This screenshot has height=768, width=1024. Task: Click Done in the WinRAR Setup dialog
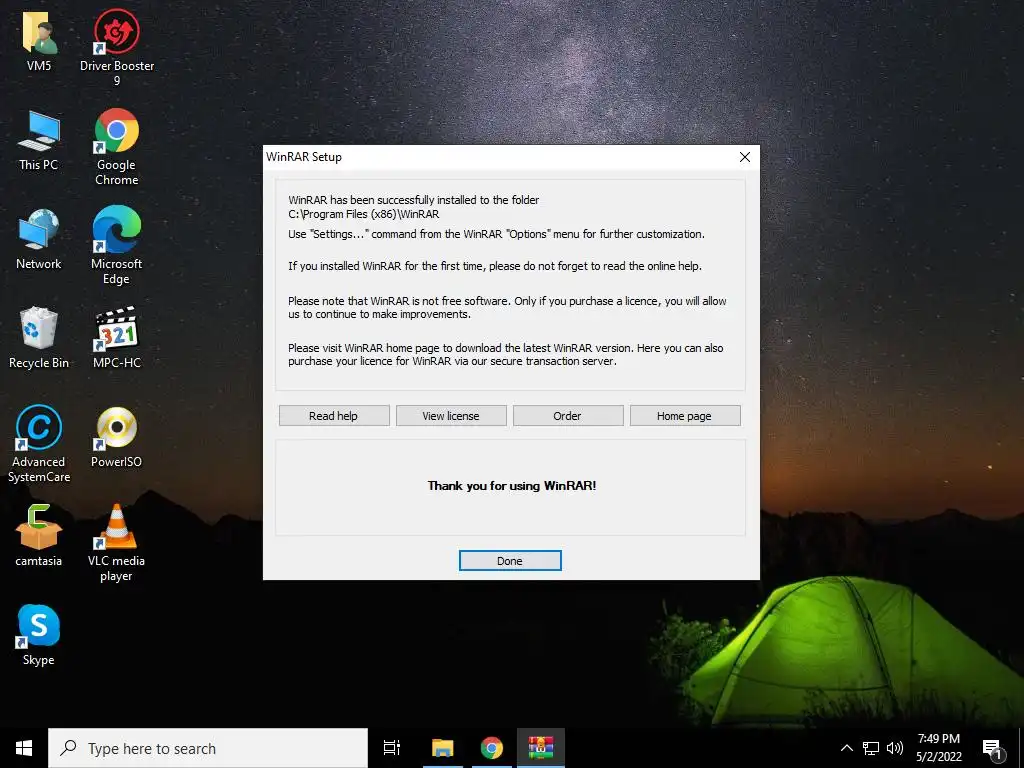click(510, 560)
